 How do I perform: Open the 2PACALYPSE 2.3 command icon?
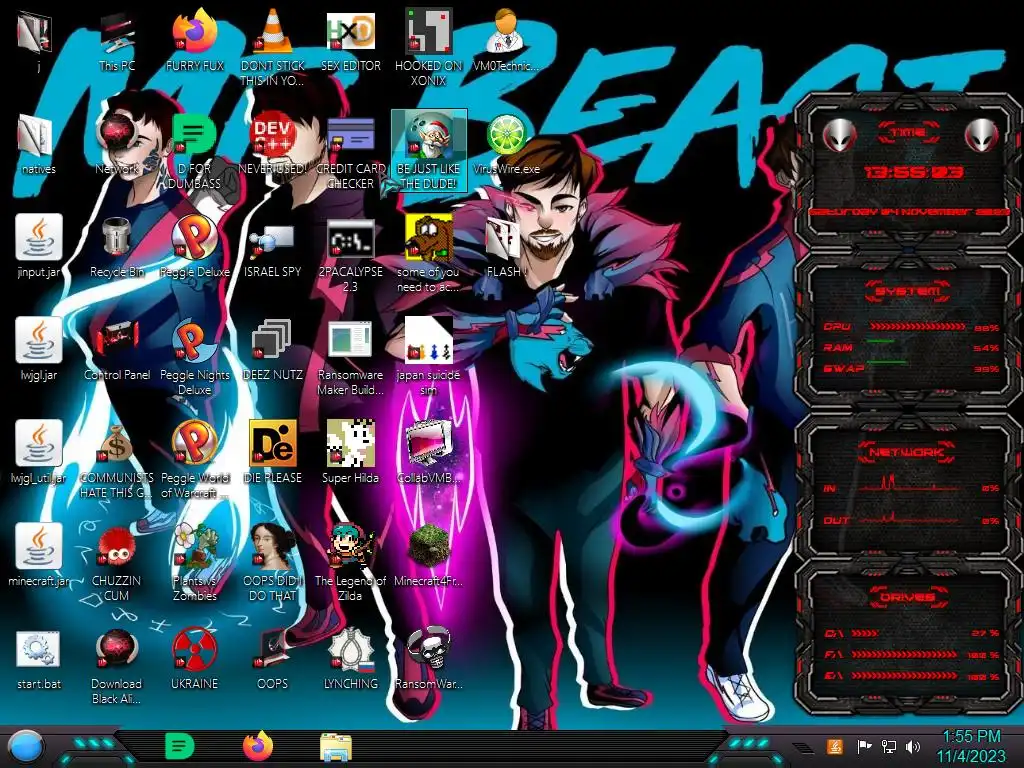351,239
